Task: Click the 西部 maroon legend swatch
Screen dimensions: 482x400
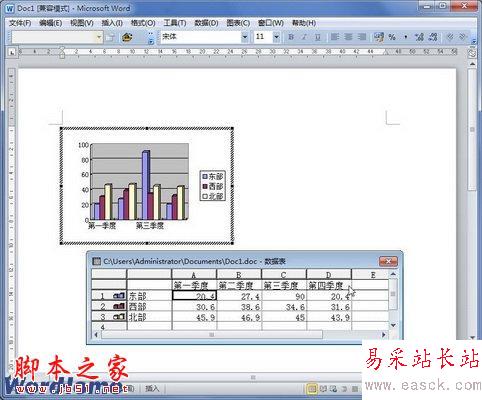Action: tap(205, 186)
